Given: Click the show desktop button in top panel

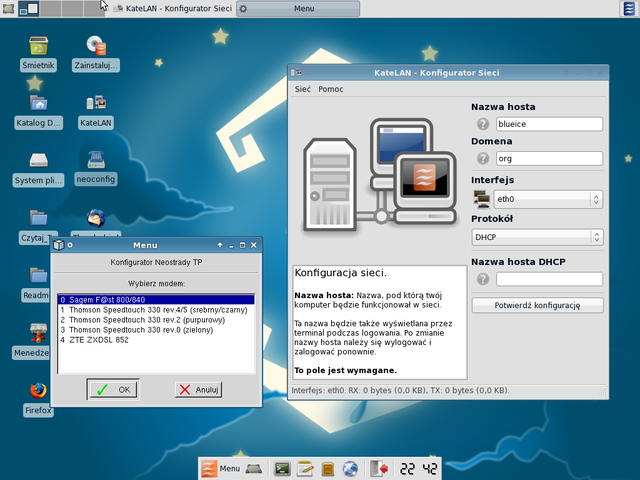Looking at the screenshot, I should [x=8, y=8].
